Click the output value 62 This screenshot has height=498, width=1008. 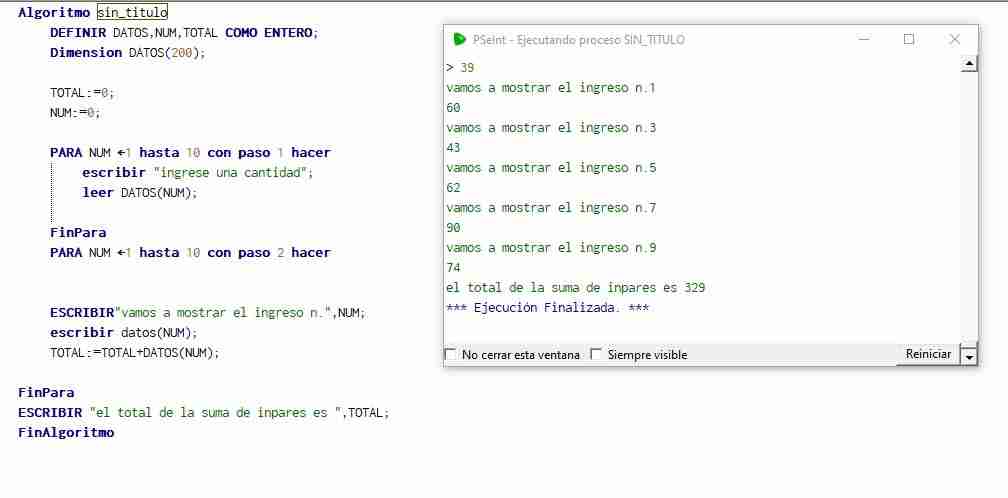(453, 188)
